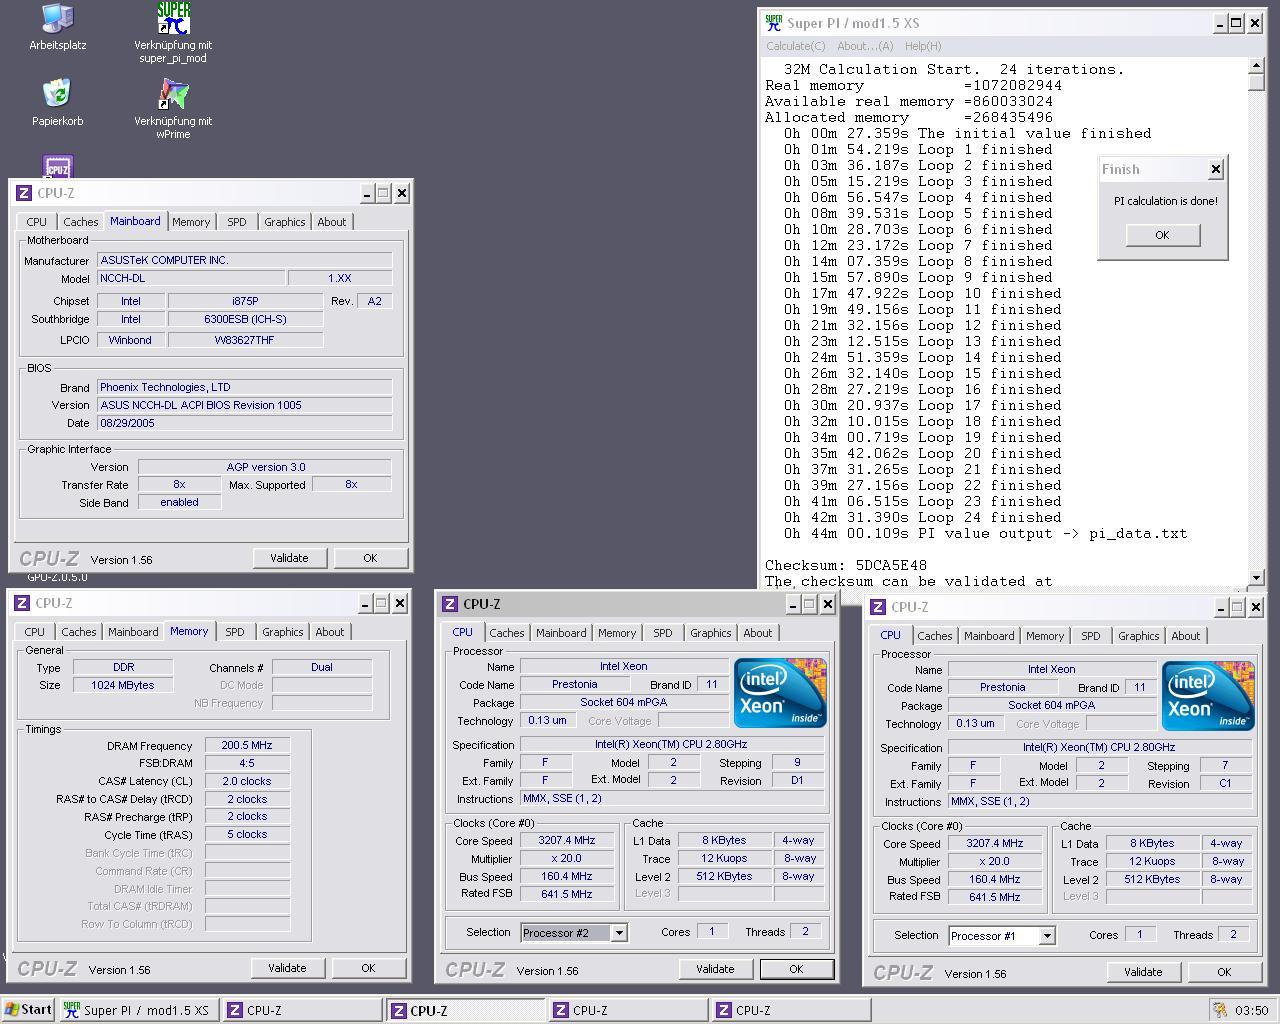Click the Checksum 5DCA5E48 line
Viewport: 1280px width, 1024px height.
coord(846,565)
